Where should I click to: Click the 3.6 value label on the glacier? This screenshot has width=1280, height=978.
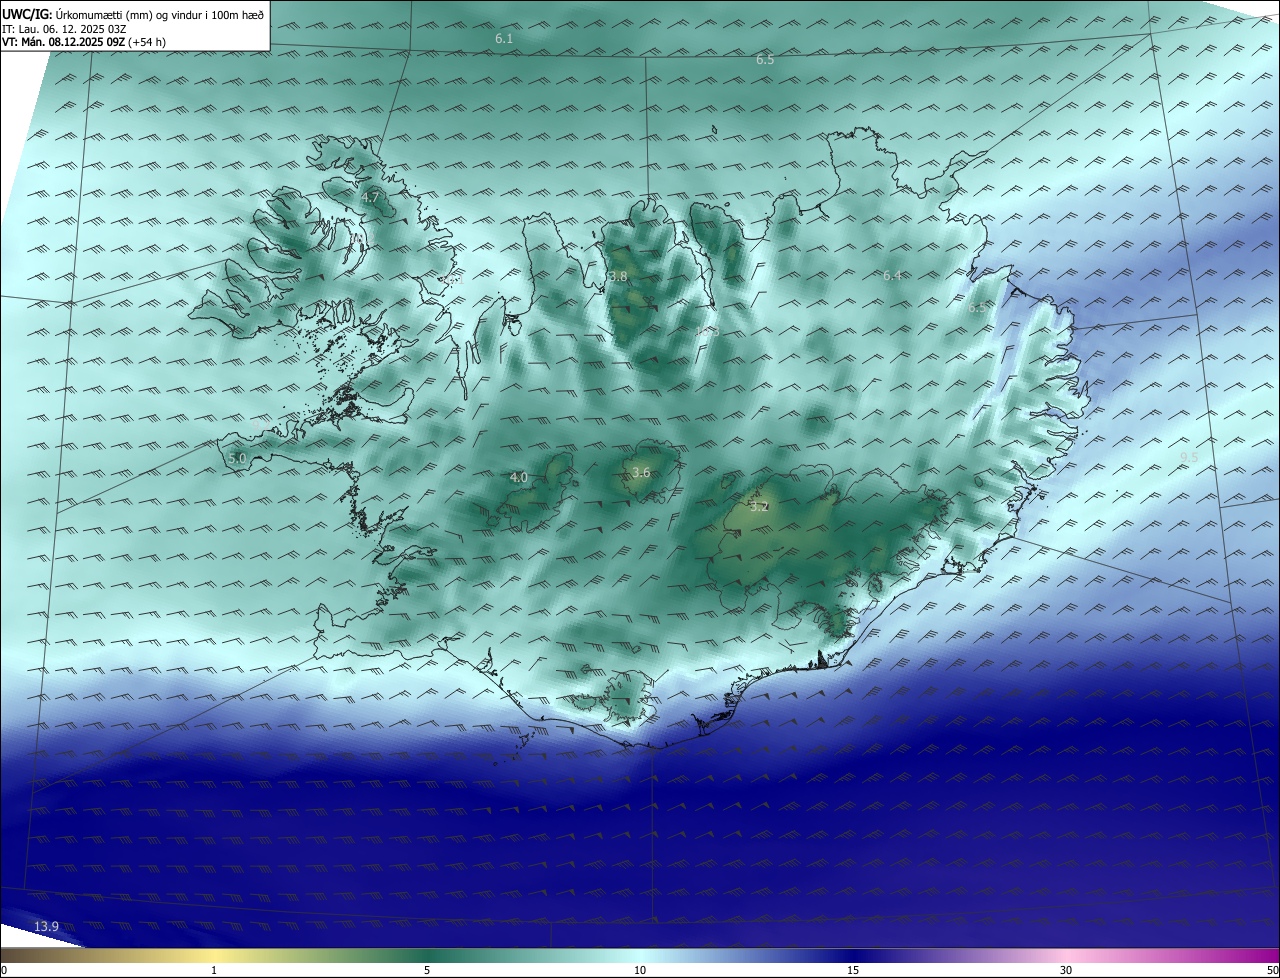[x=641, y=472]
